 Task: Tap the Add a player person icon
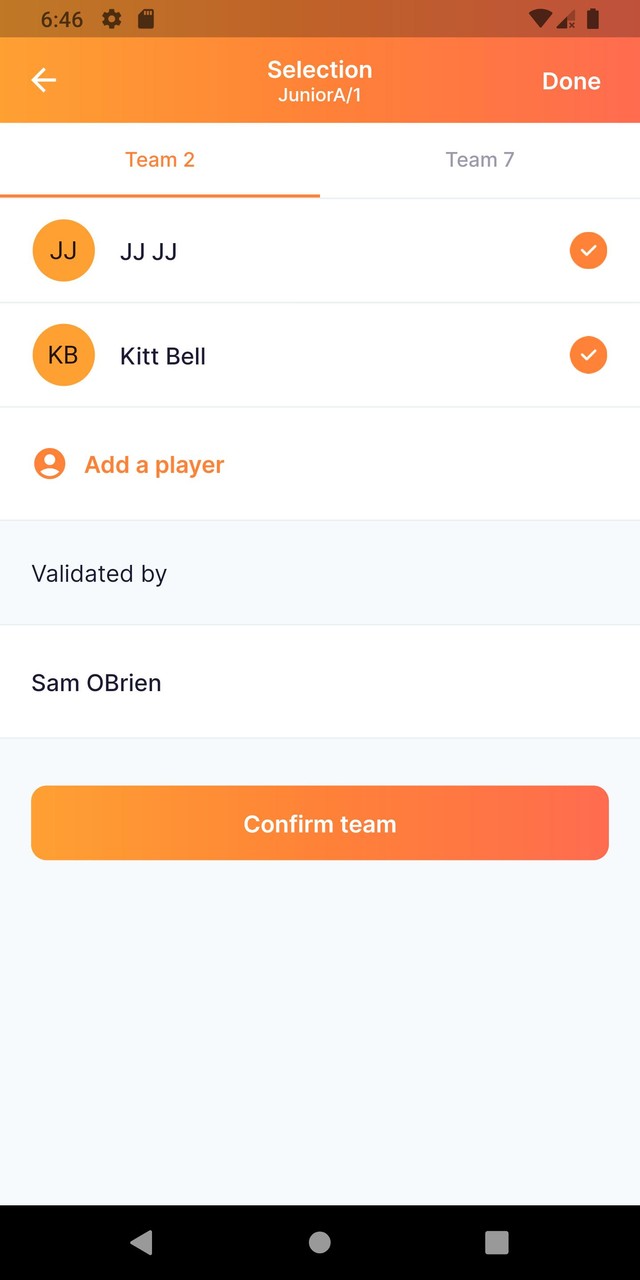pos(49,463)
